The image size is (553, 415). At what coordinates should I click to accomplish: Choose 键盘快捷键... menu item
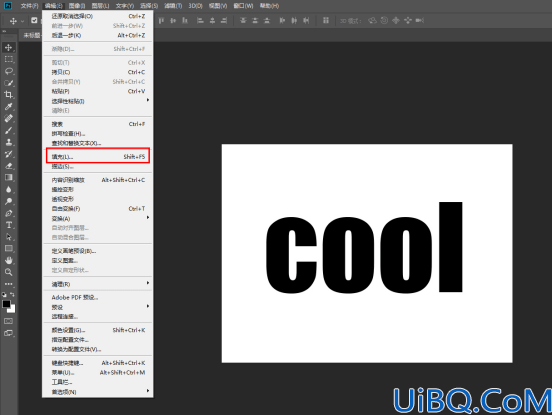97,363
